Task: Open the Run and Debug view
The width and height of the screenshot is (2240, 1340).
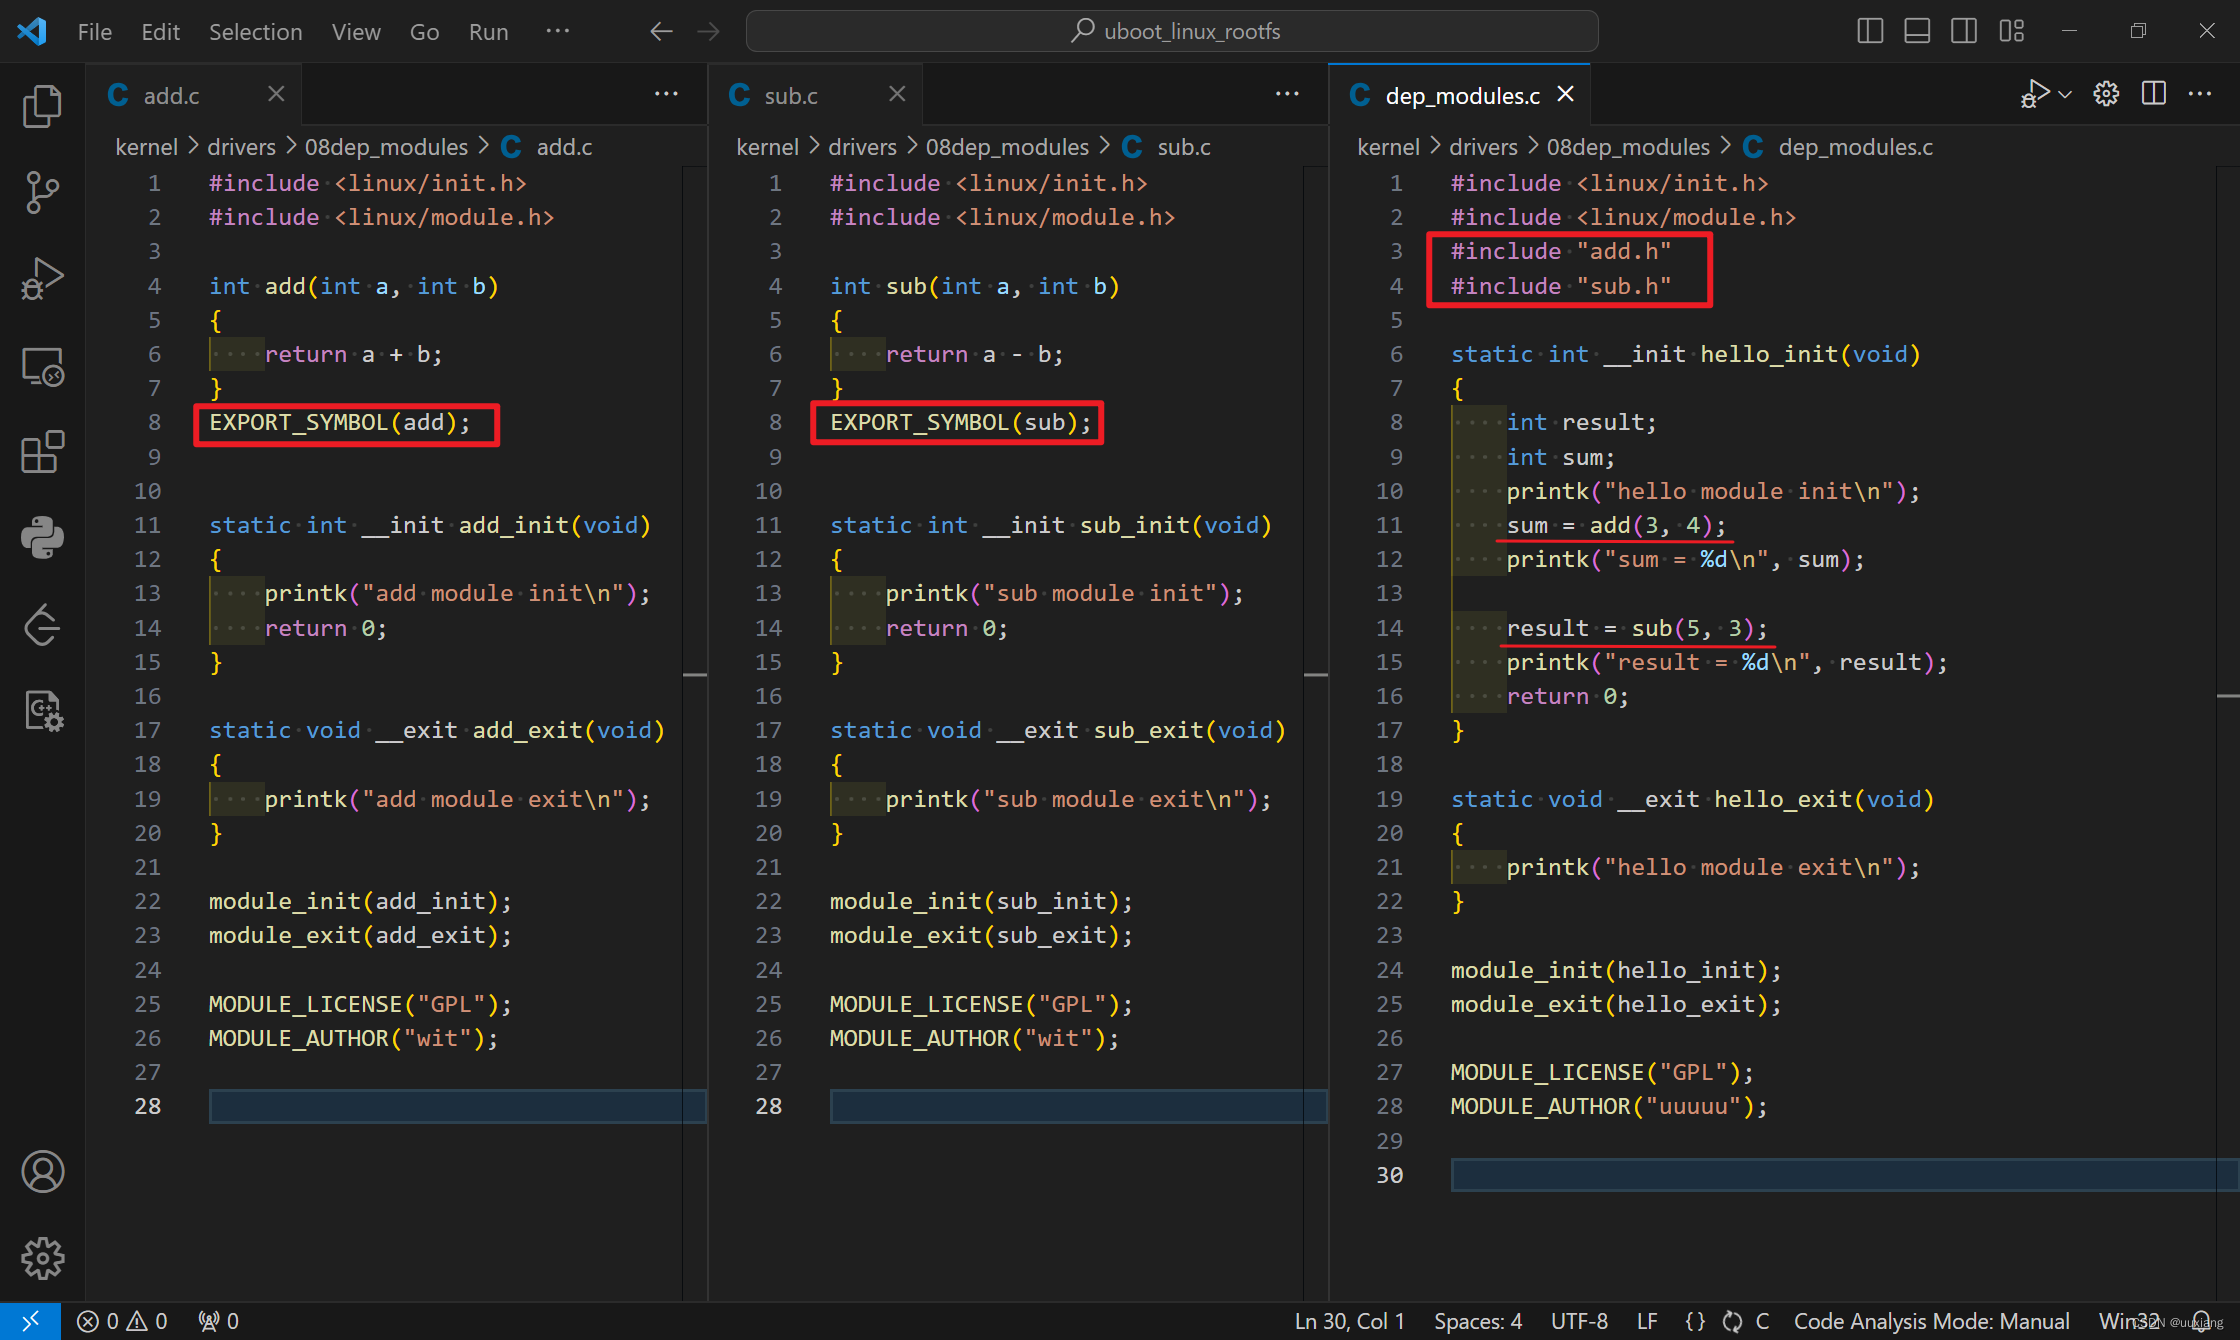Action: point(42,279)
